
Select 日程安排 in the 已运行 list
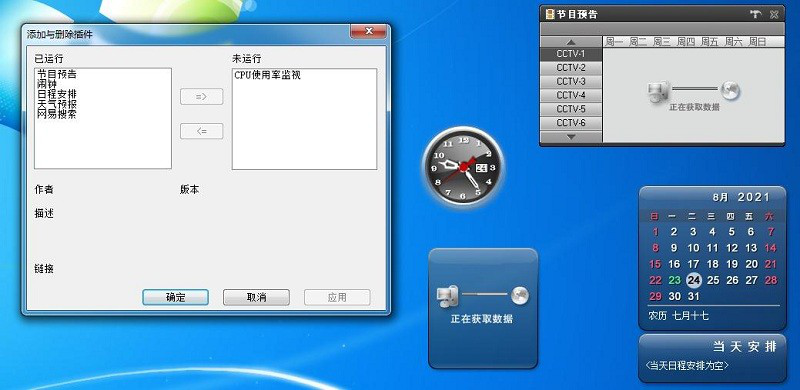coord(57,94)
